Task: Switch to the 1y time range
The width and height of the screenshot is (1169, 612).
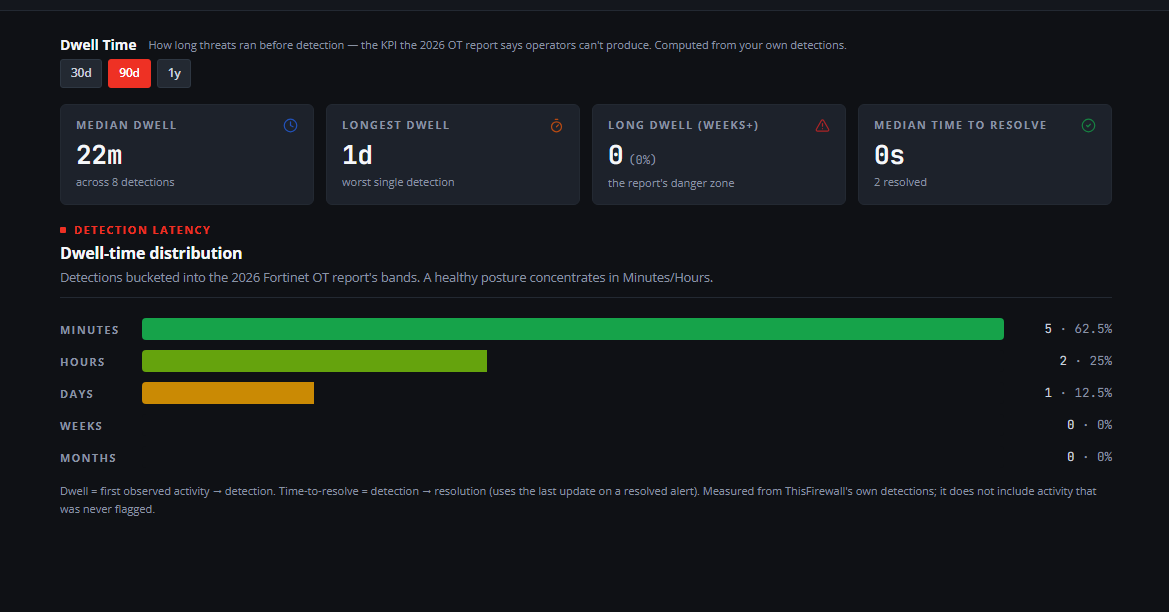Action: tap(174, 73)
